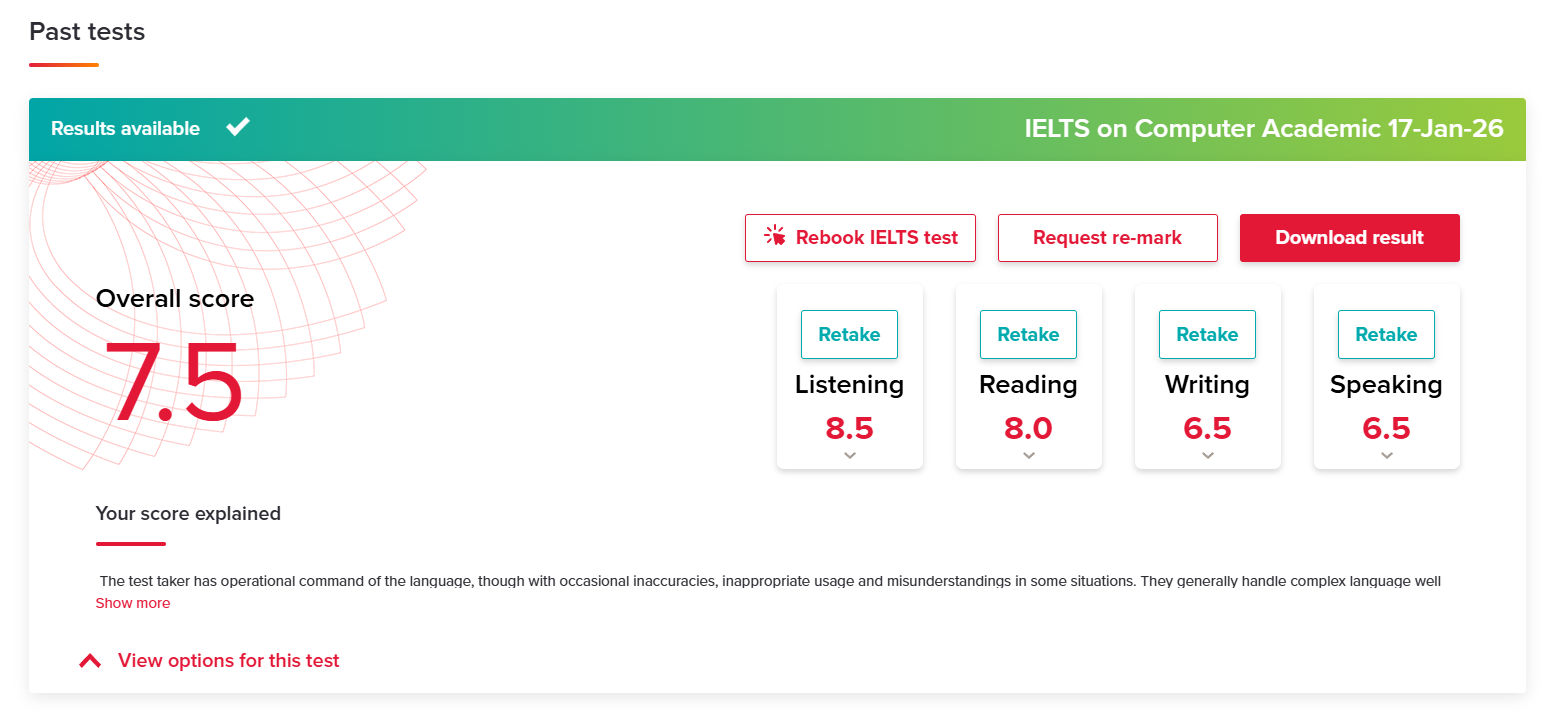This screenshot has width=1545, height=715.
Task: Click the red chevron beside View options
Action: (90, 661)
